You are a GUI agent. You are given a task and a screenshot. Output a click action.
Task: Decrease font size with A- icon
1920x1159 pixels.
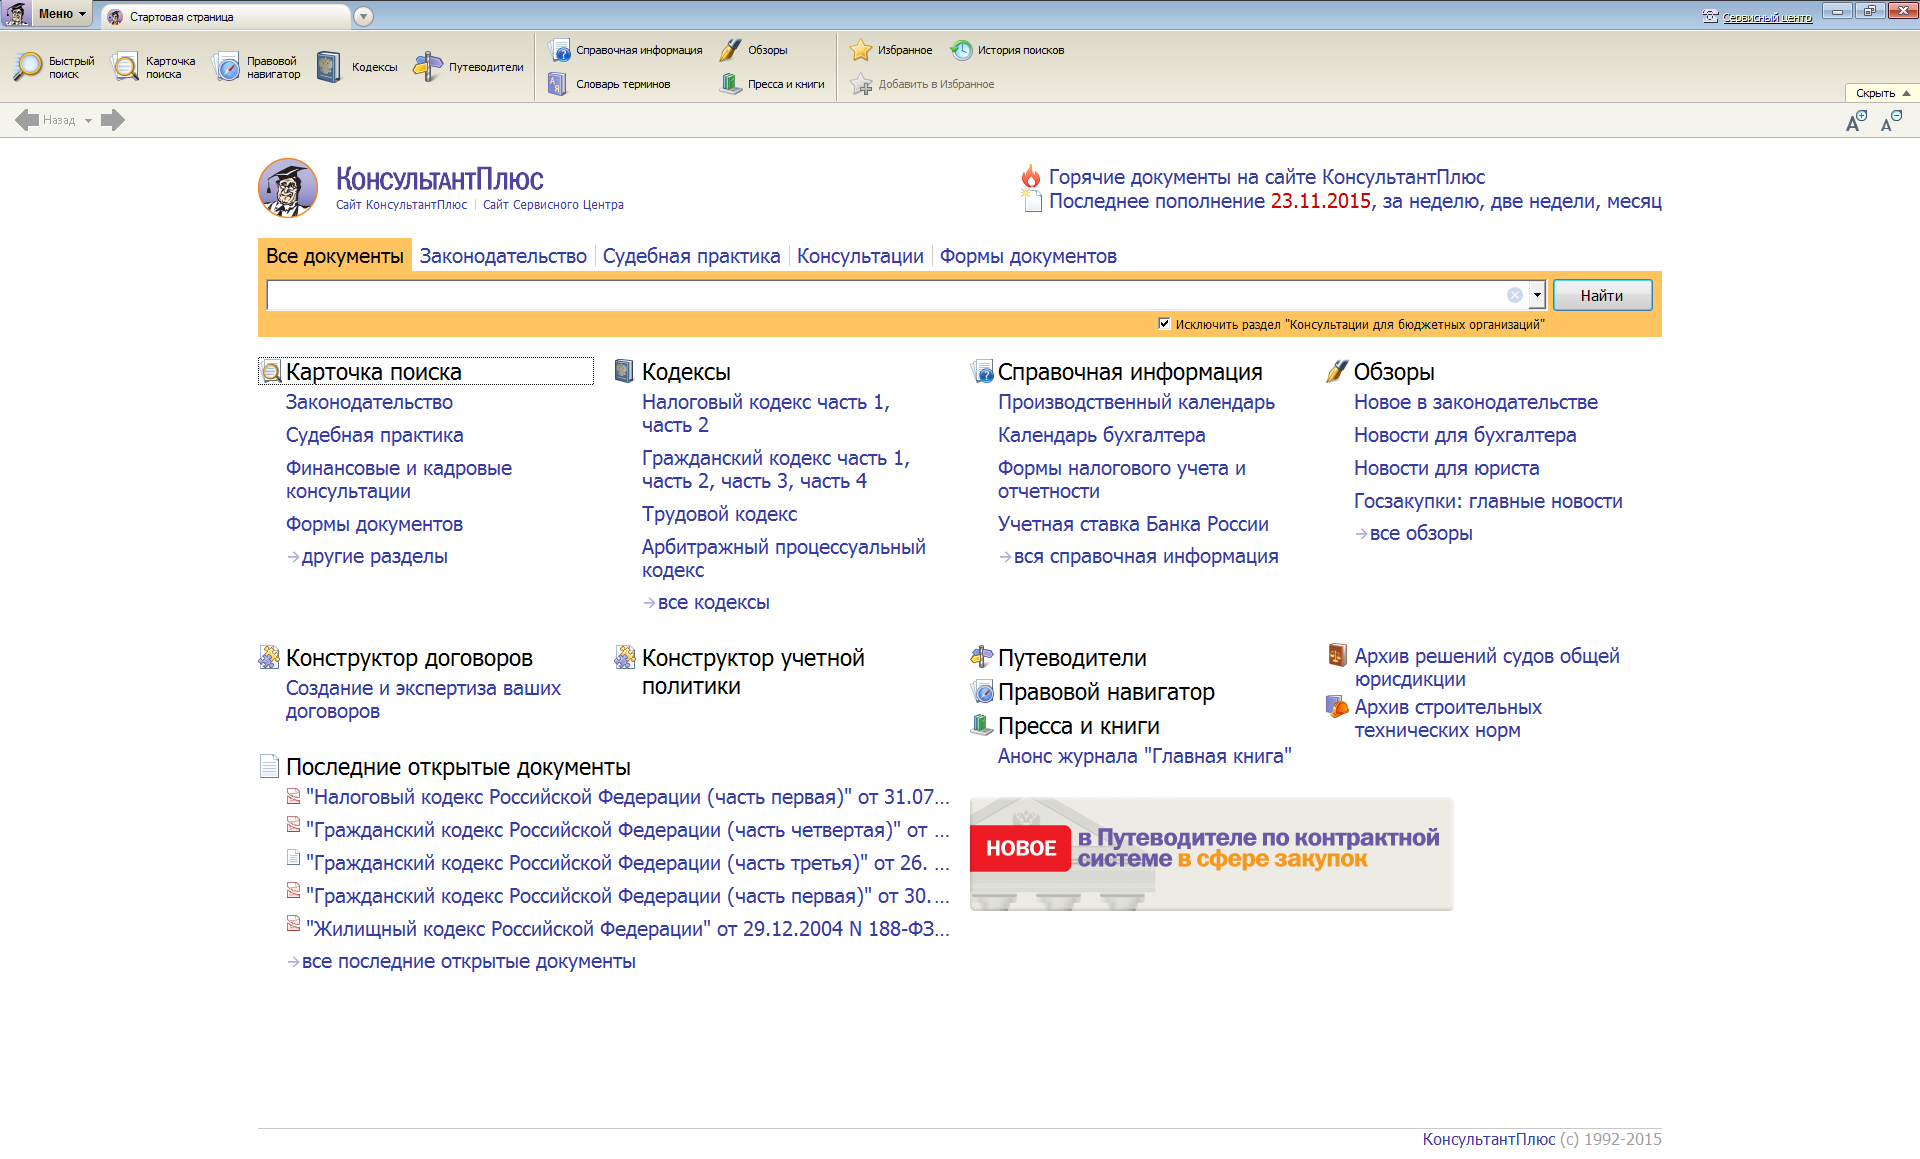(1891, 121)
